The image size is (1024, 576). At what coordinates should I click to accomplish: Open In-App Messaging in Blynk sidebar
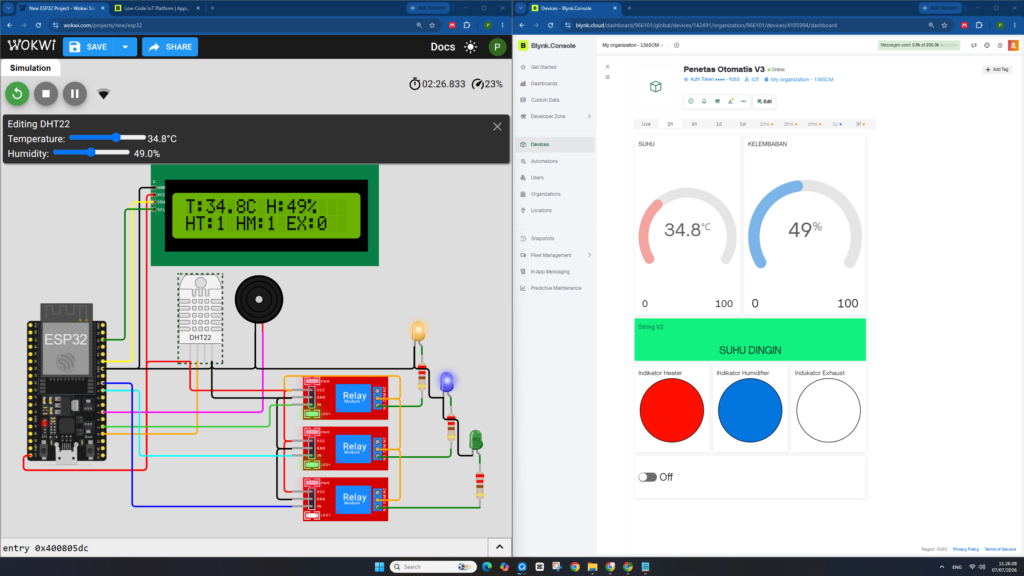click(x=550, y=272)
